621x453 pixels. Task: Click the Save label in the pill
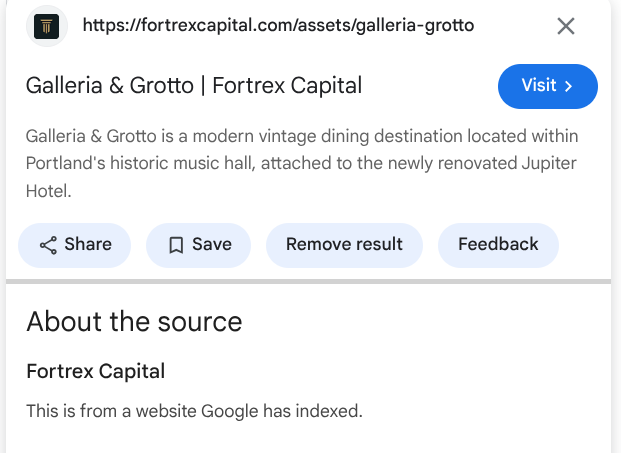tap(212, 244)
